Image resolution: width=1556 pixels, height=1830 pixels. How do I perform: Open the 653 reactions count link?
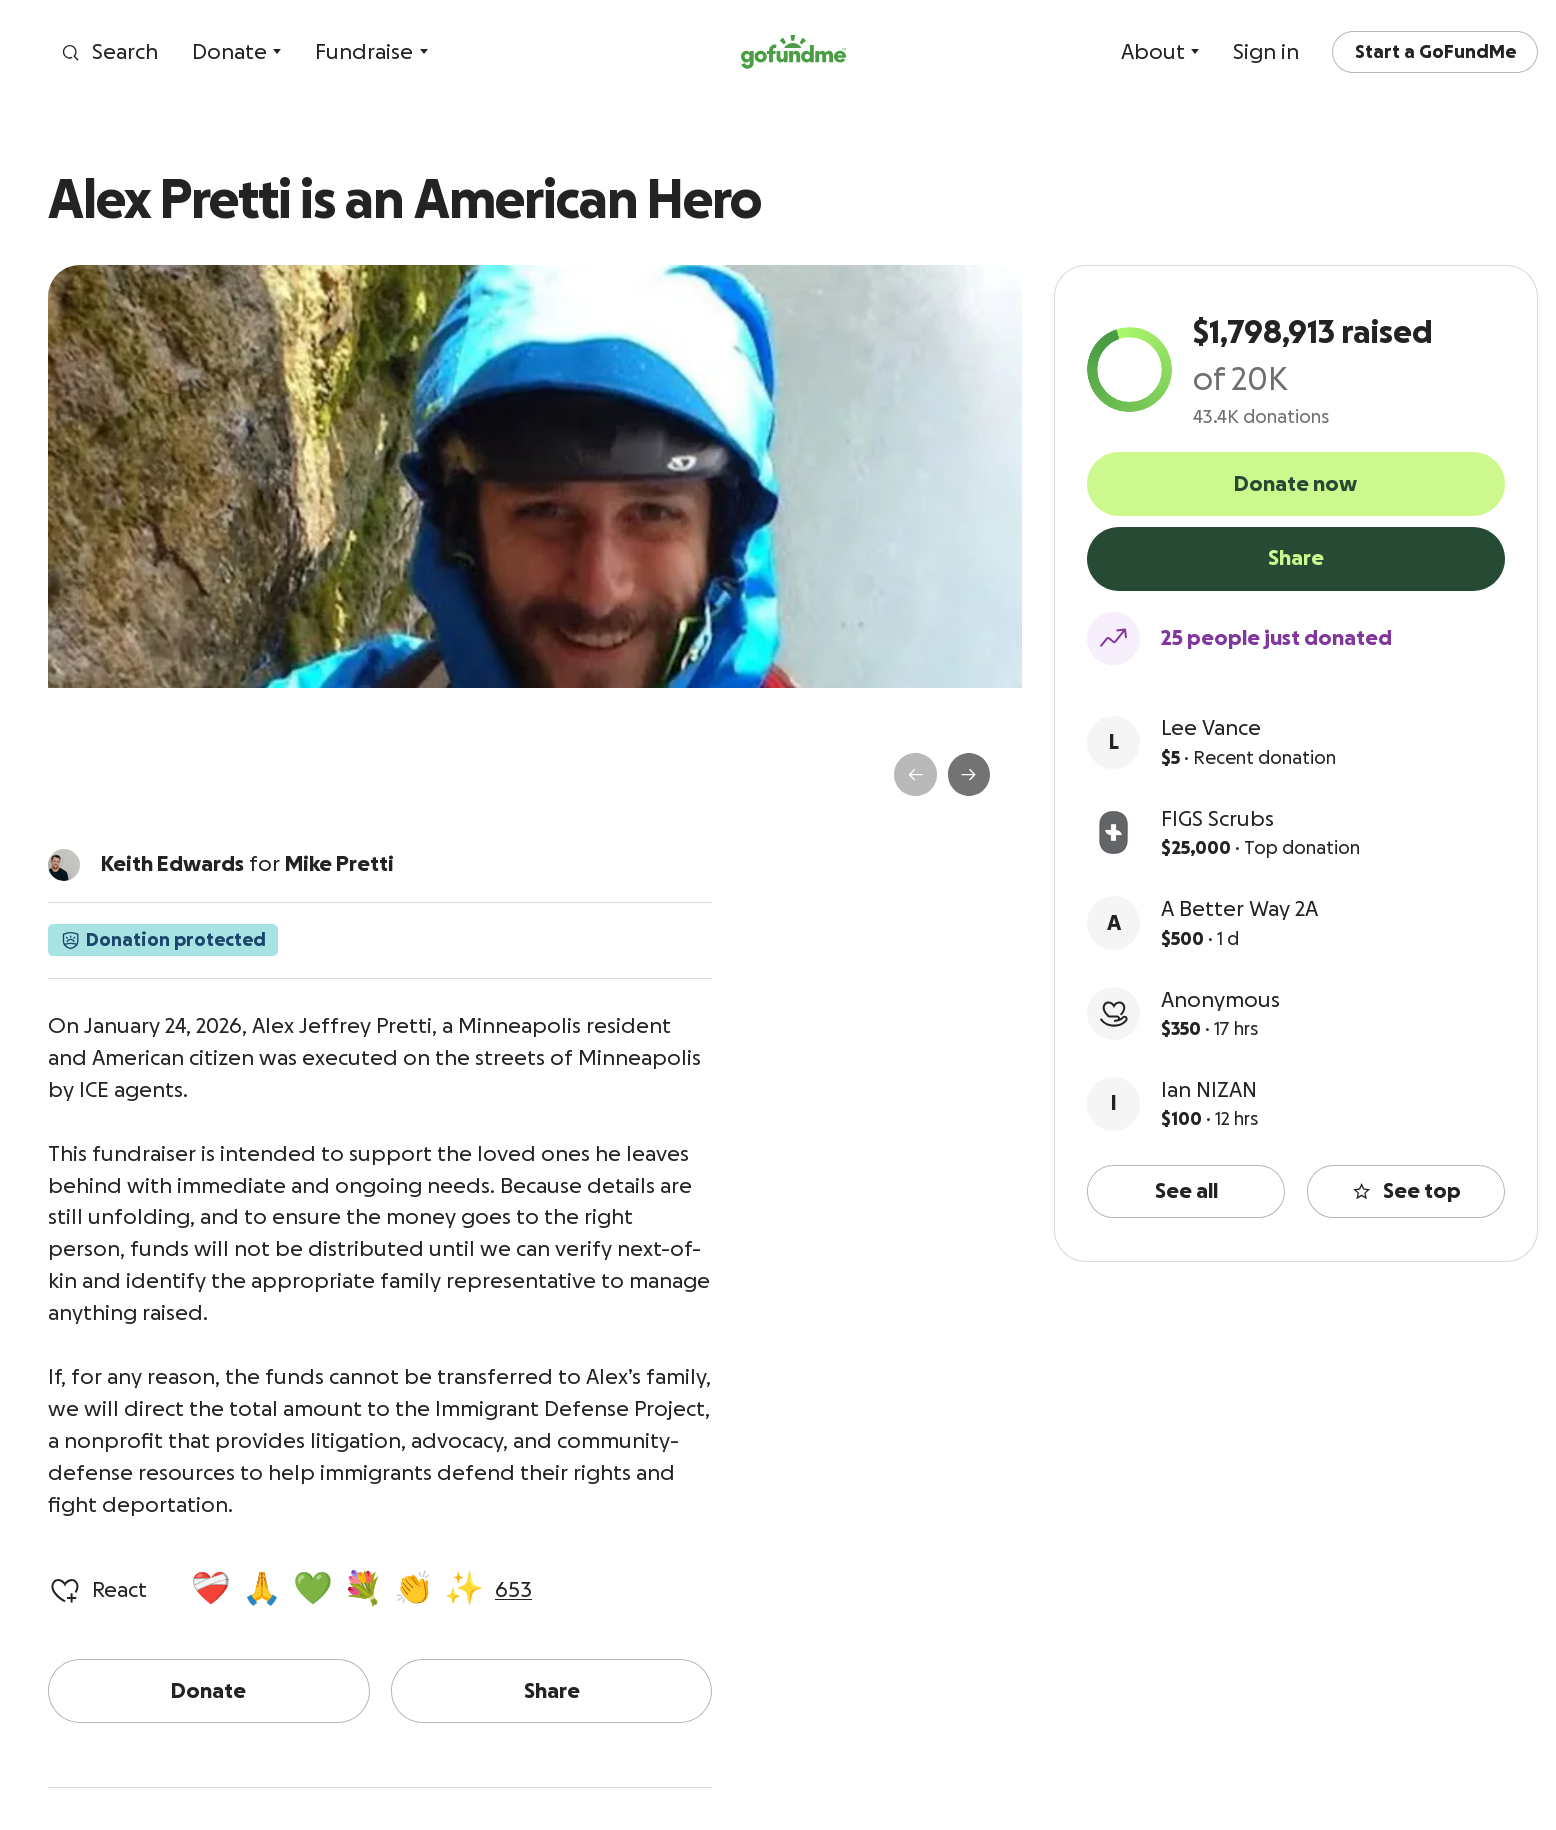[513, 1590]
